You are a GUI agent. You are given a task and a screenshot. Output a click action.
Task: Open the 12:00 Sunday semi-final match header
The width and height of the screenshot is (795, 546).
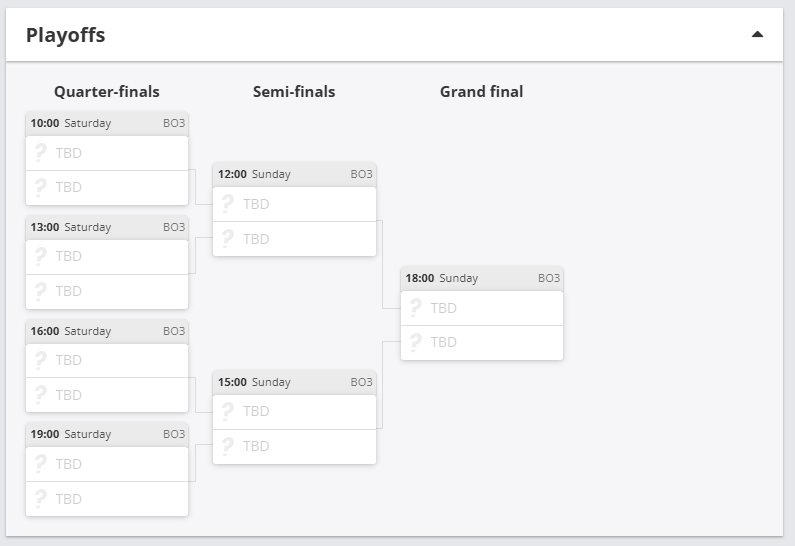point(294,174)
